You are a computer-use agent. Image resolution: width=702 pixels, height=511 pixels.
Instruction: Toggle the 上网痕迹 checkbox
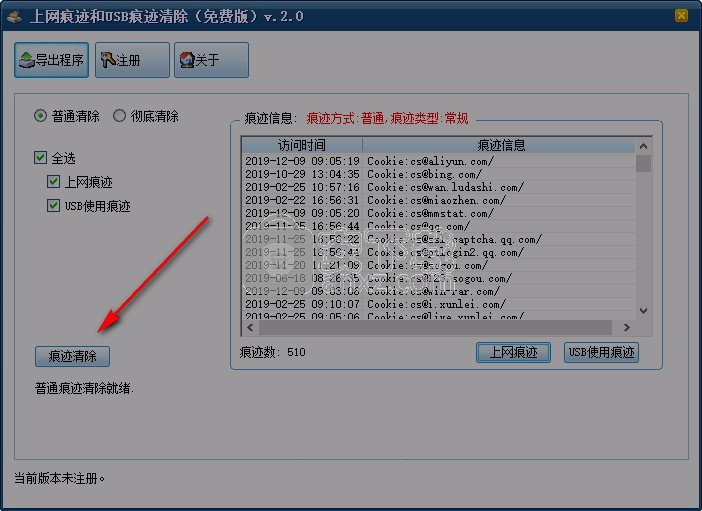click(53, 181)
